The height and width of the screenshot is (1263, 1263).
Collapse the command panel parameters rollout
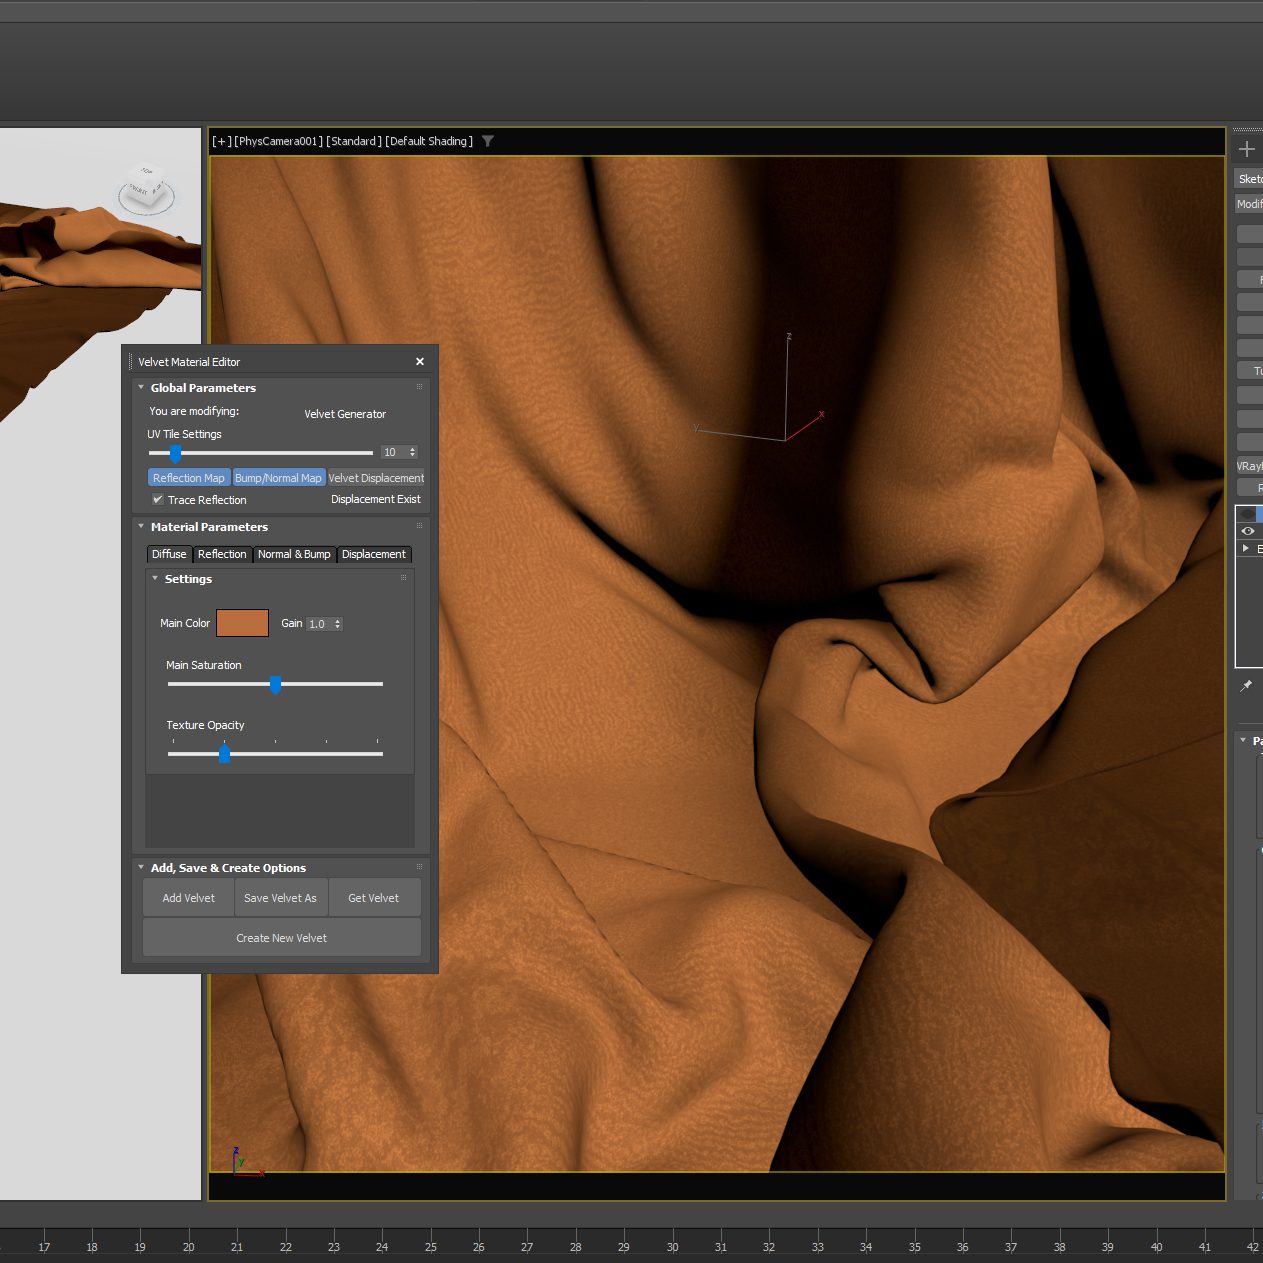1243,740
